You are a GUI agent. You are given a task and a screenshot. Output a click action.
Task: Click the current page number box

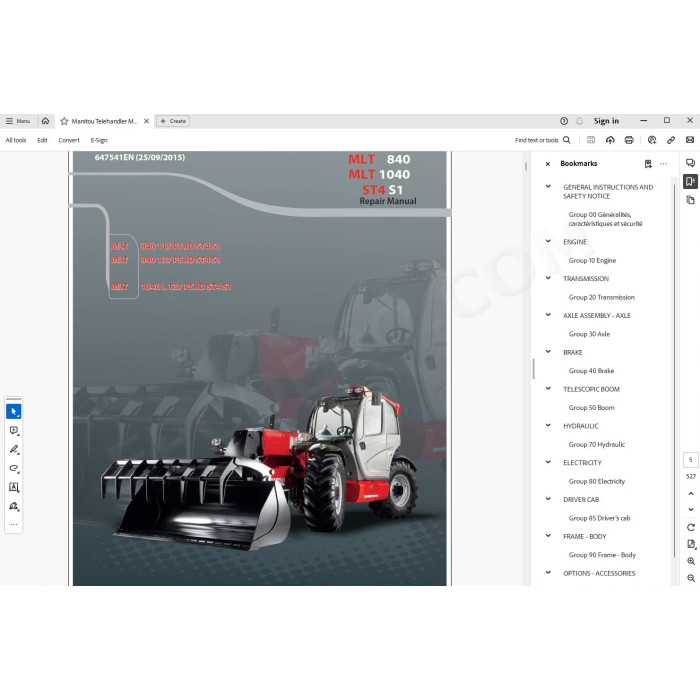[691, 460]
